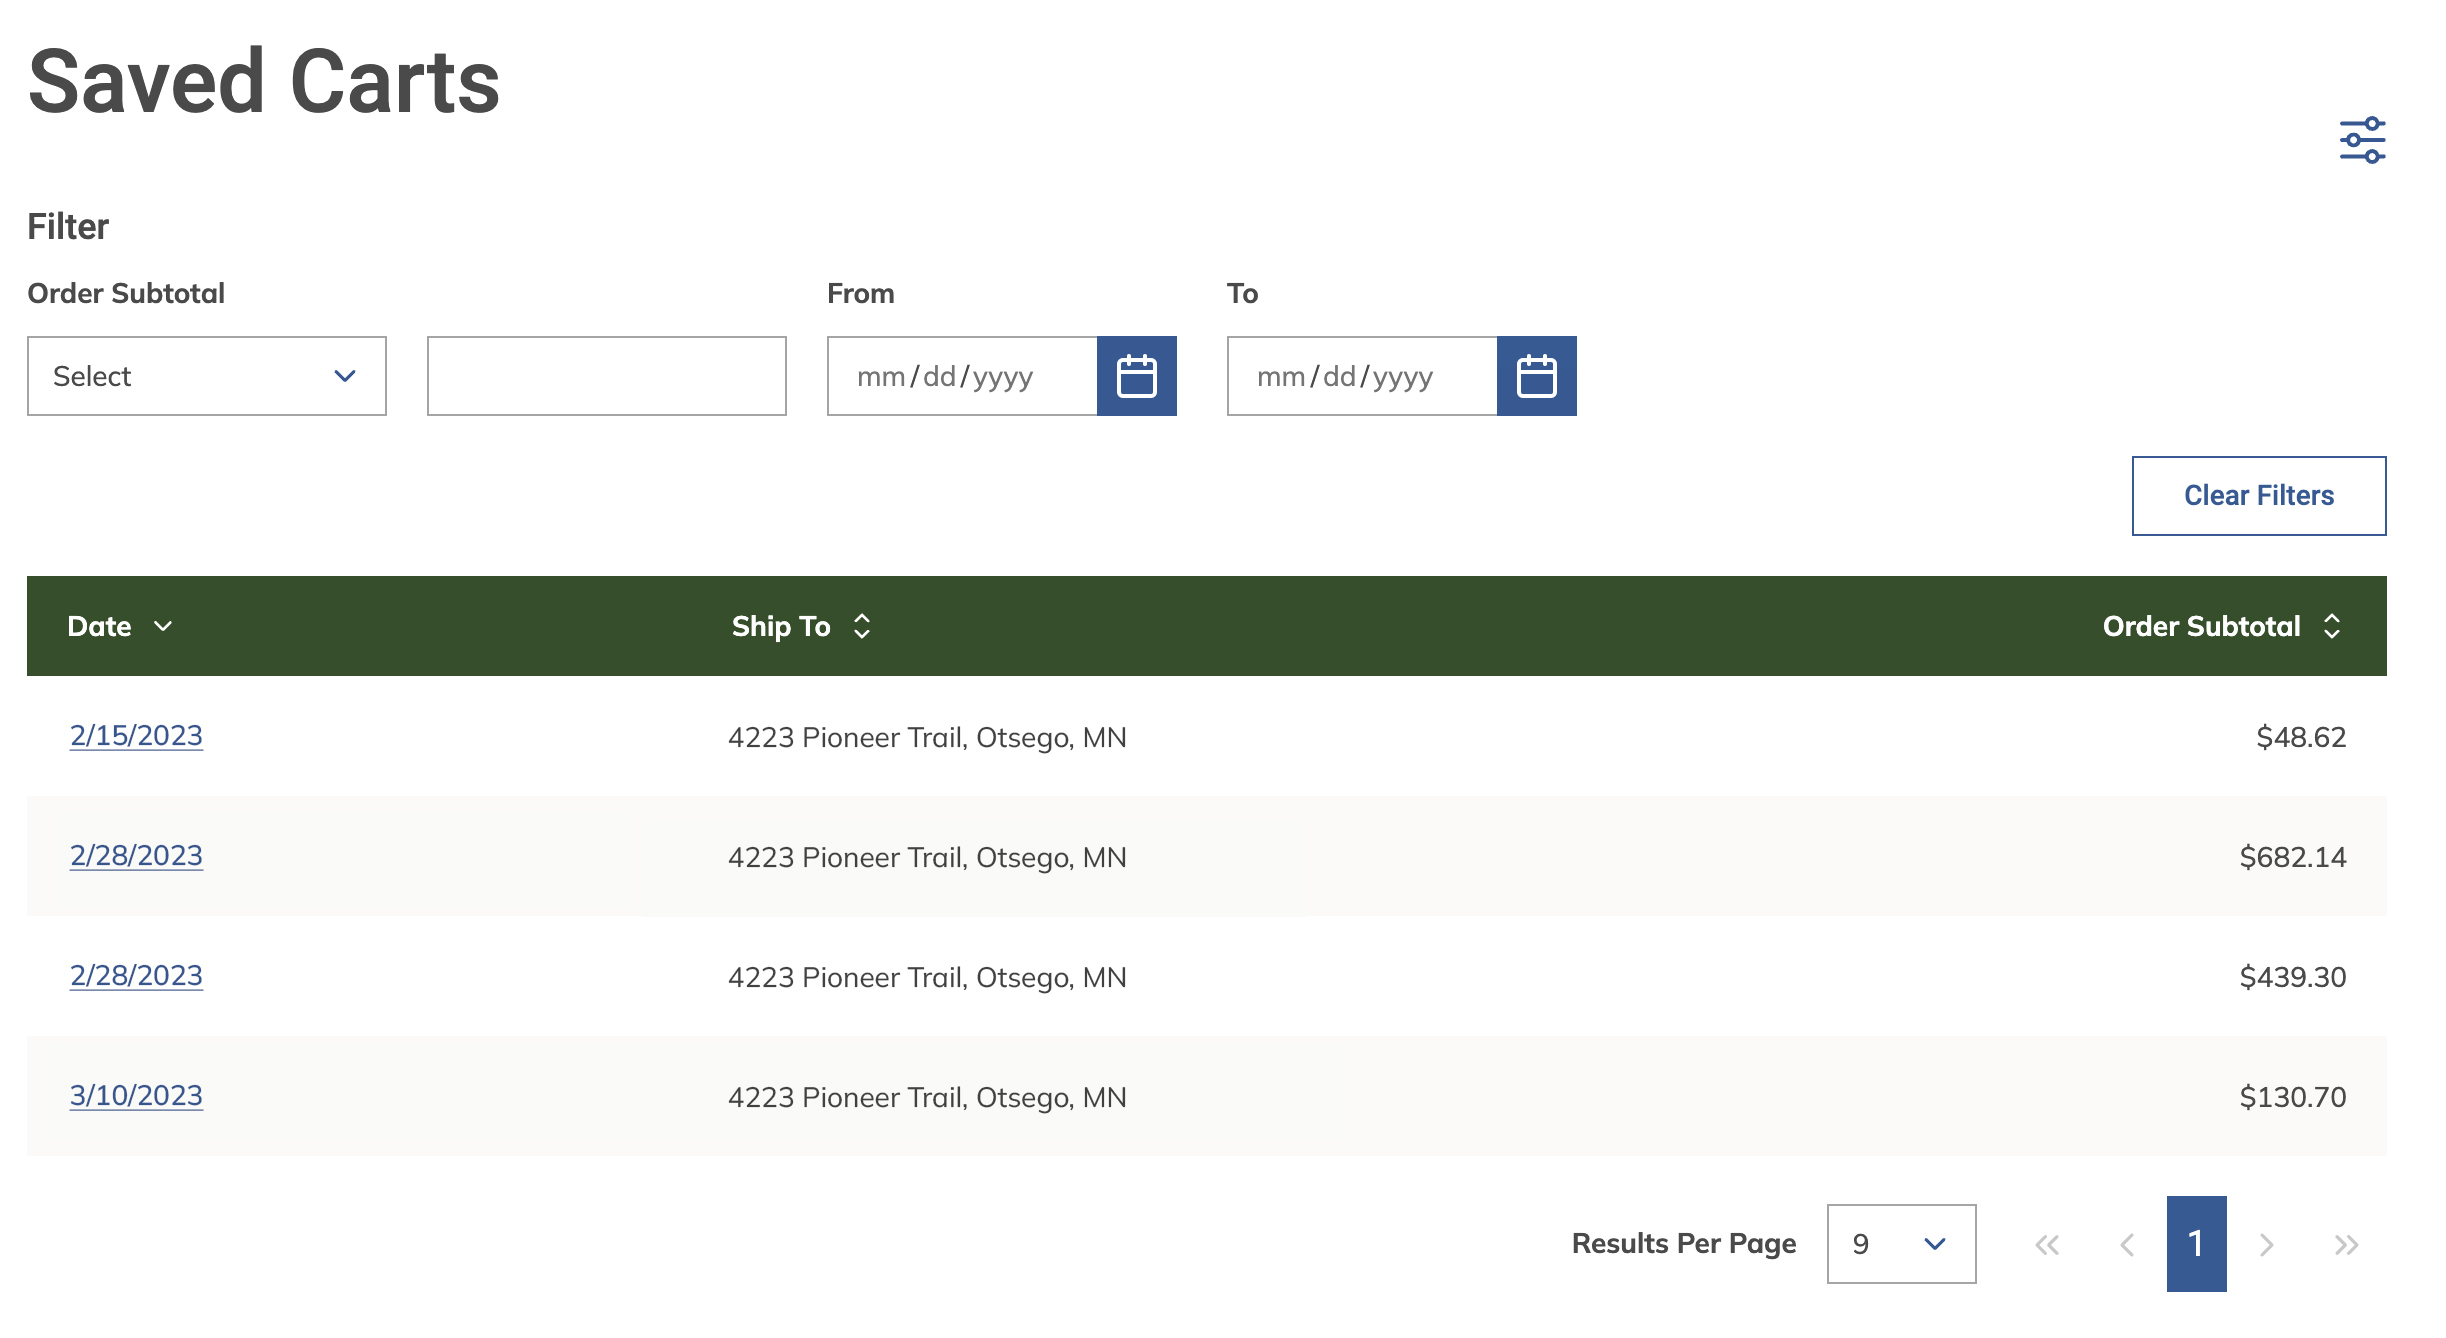Sort by Order Subtotal
The height and width of the screenshot is (1338, 2446).
click(x=2333, y=627)
